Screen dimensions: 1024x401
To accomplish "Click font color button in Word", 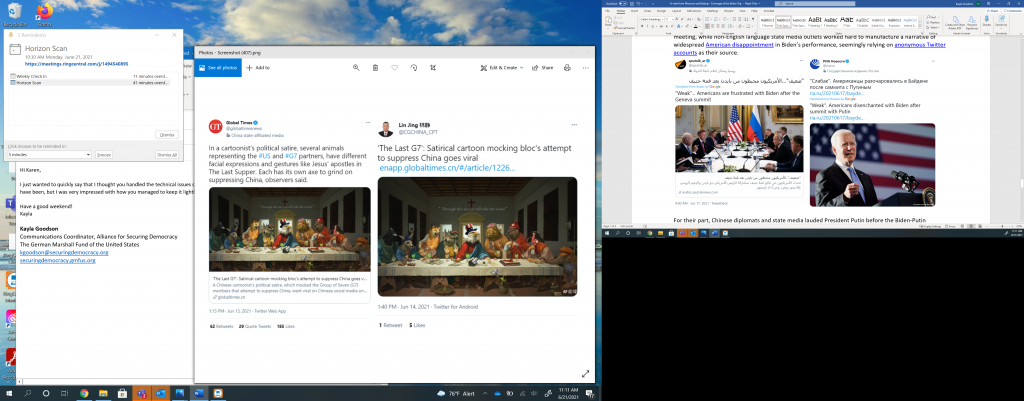I will [x=696, y=26].
